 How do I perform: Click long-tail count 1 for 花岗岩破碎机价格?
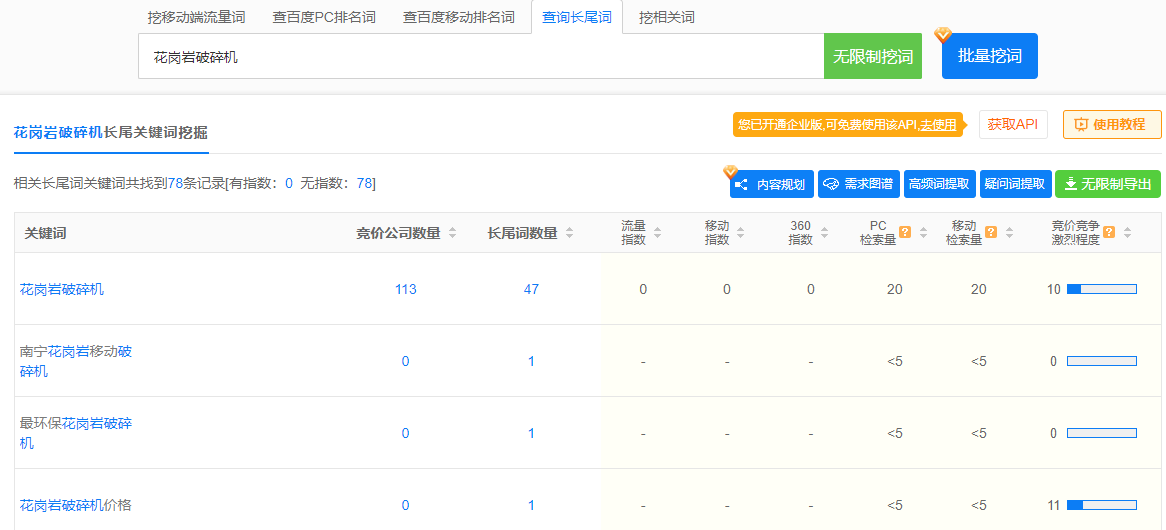pos(531,505)
